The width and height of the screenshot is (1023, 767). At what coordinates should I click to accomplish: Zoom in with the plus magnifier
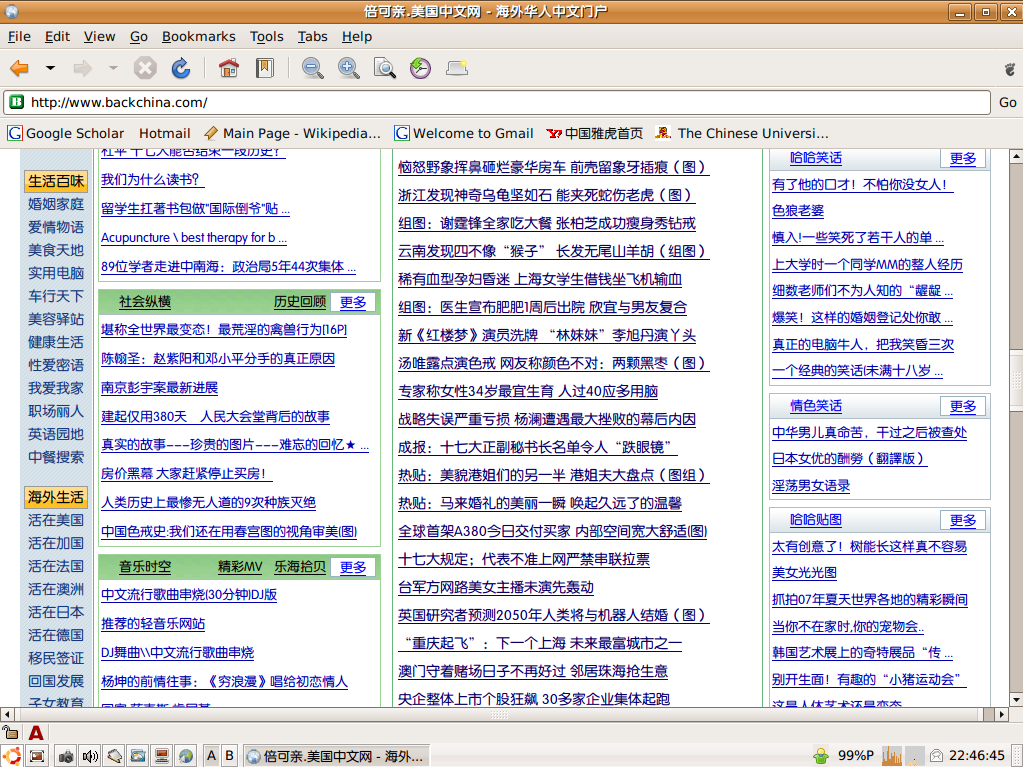(x=348, y=68)
